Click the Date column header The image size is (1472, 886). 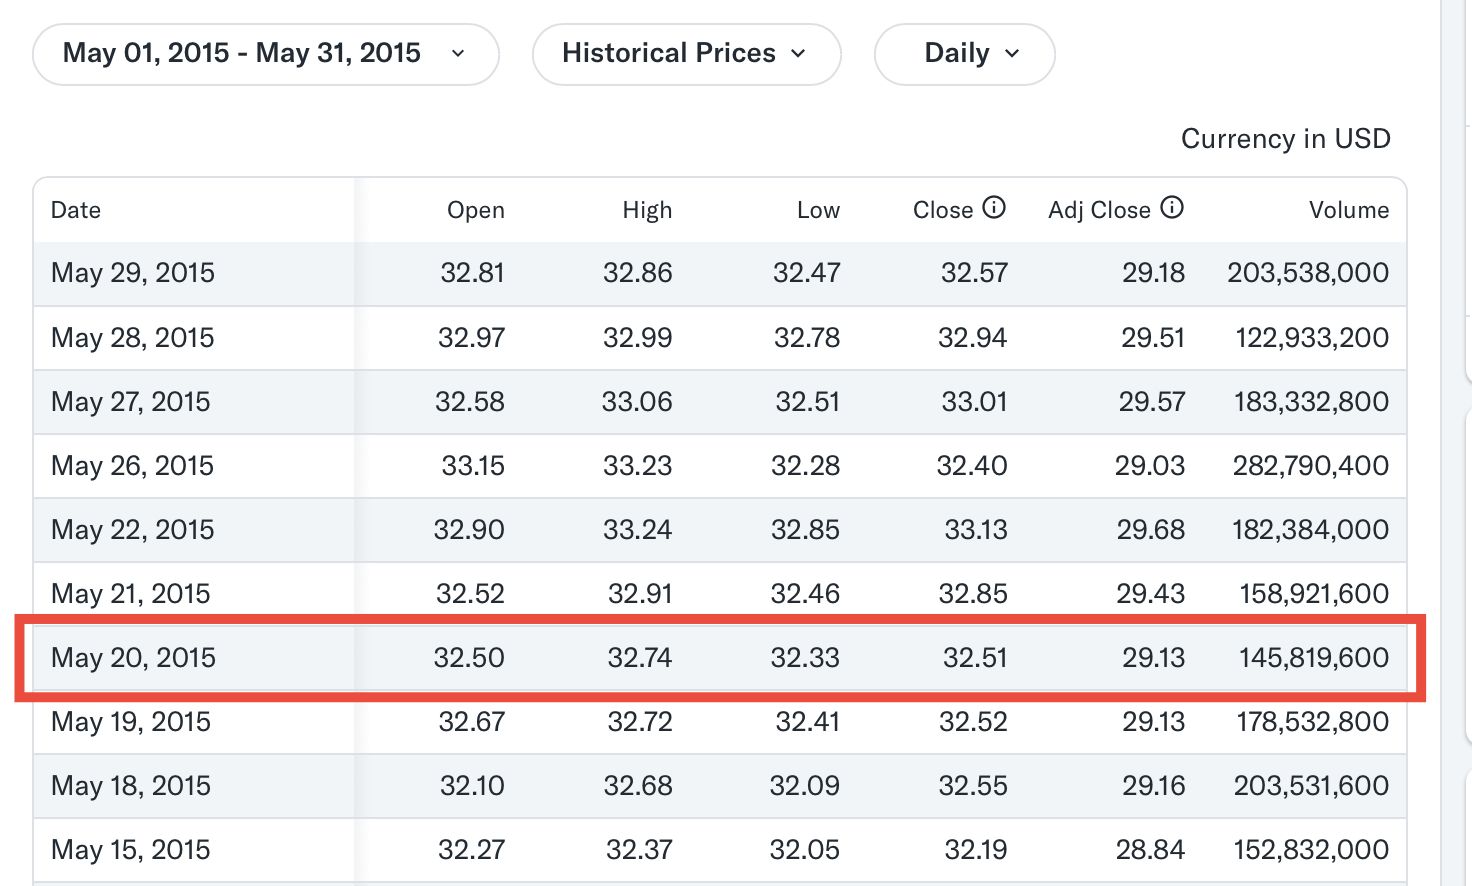pos(76,210)
